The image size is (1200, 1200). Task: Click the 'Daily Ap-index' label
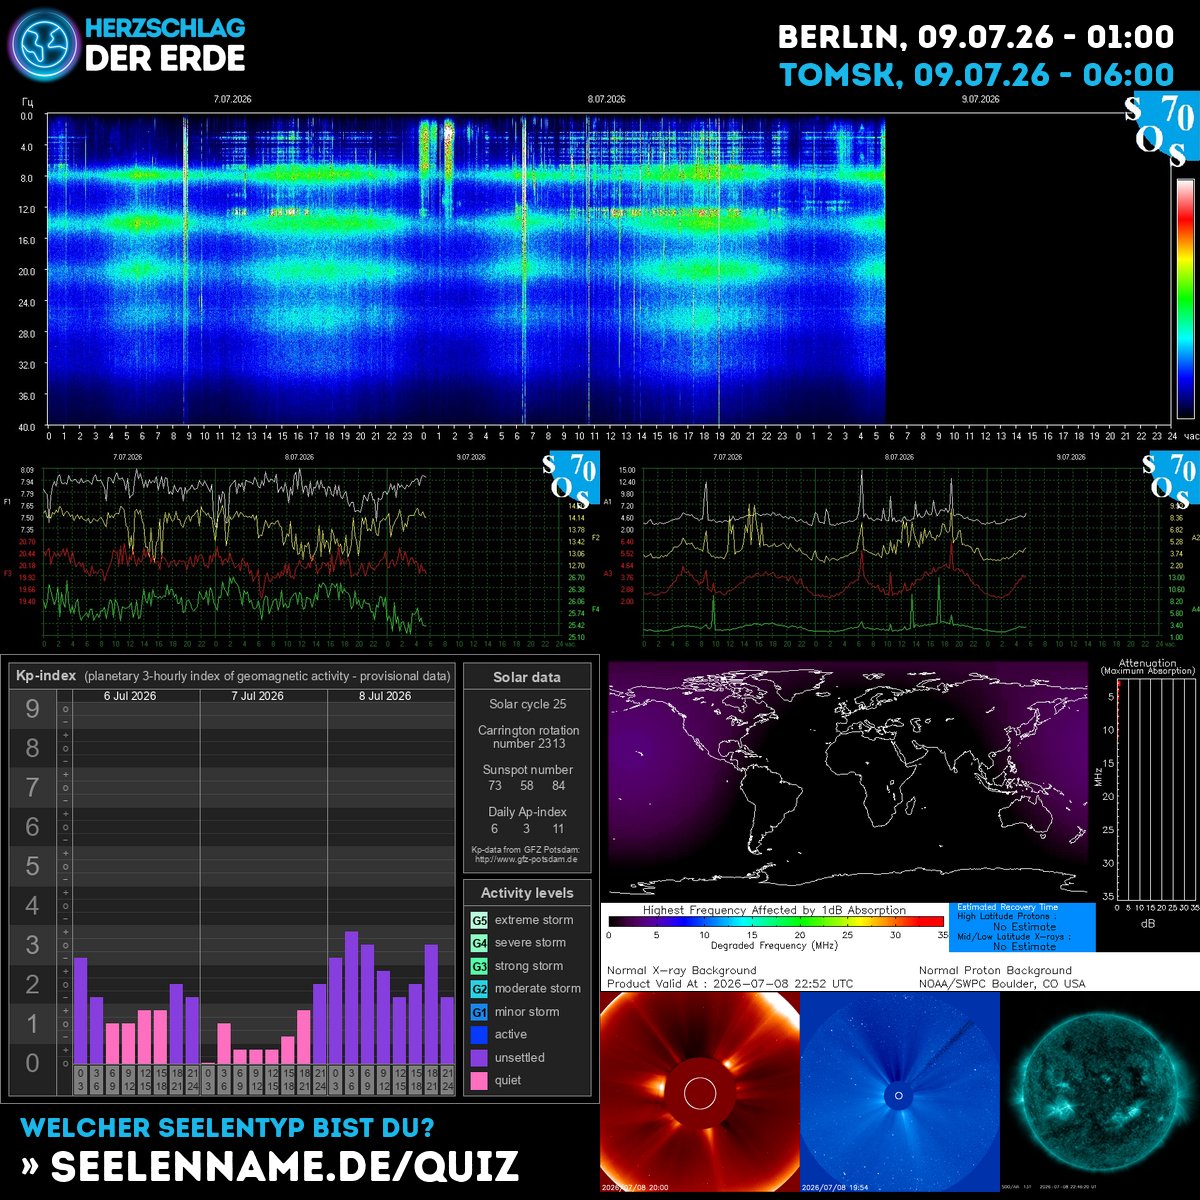(528, 812)
